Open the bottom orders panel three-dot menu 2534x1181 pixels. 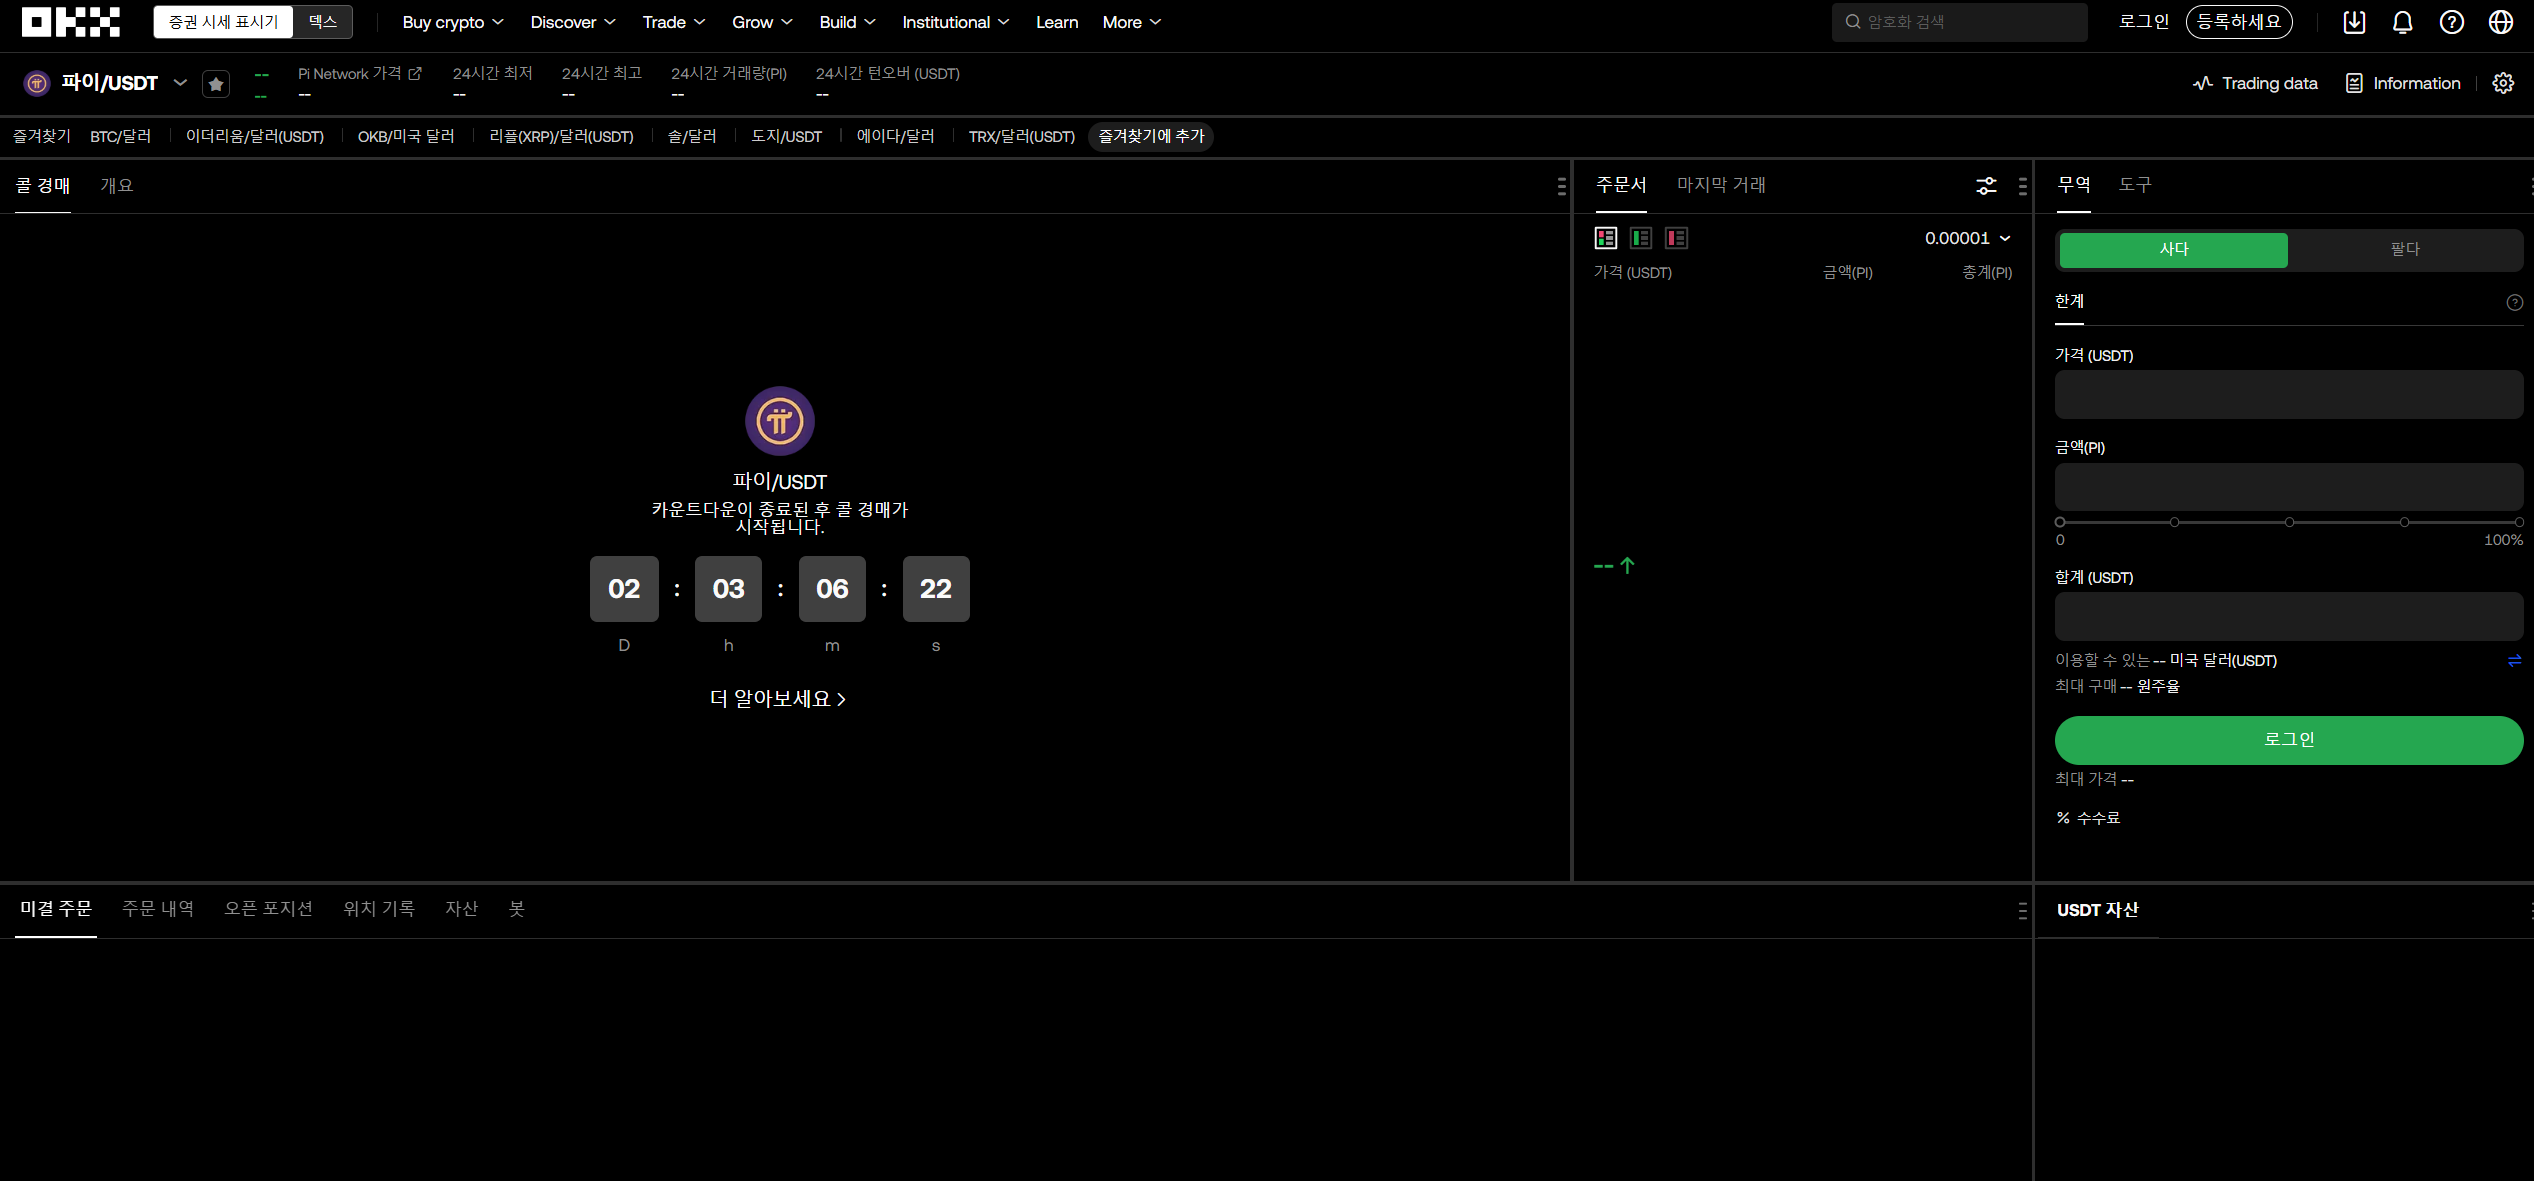2023,911
